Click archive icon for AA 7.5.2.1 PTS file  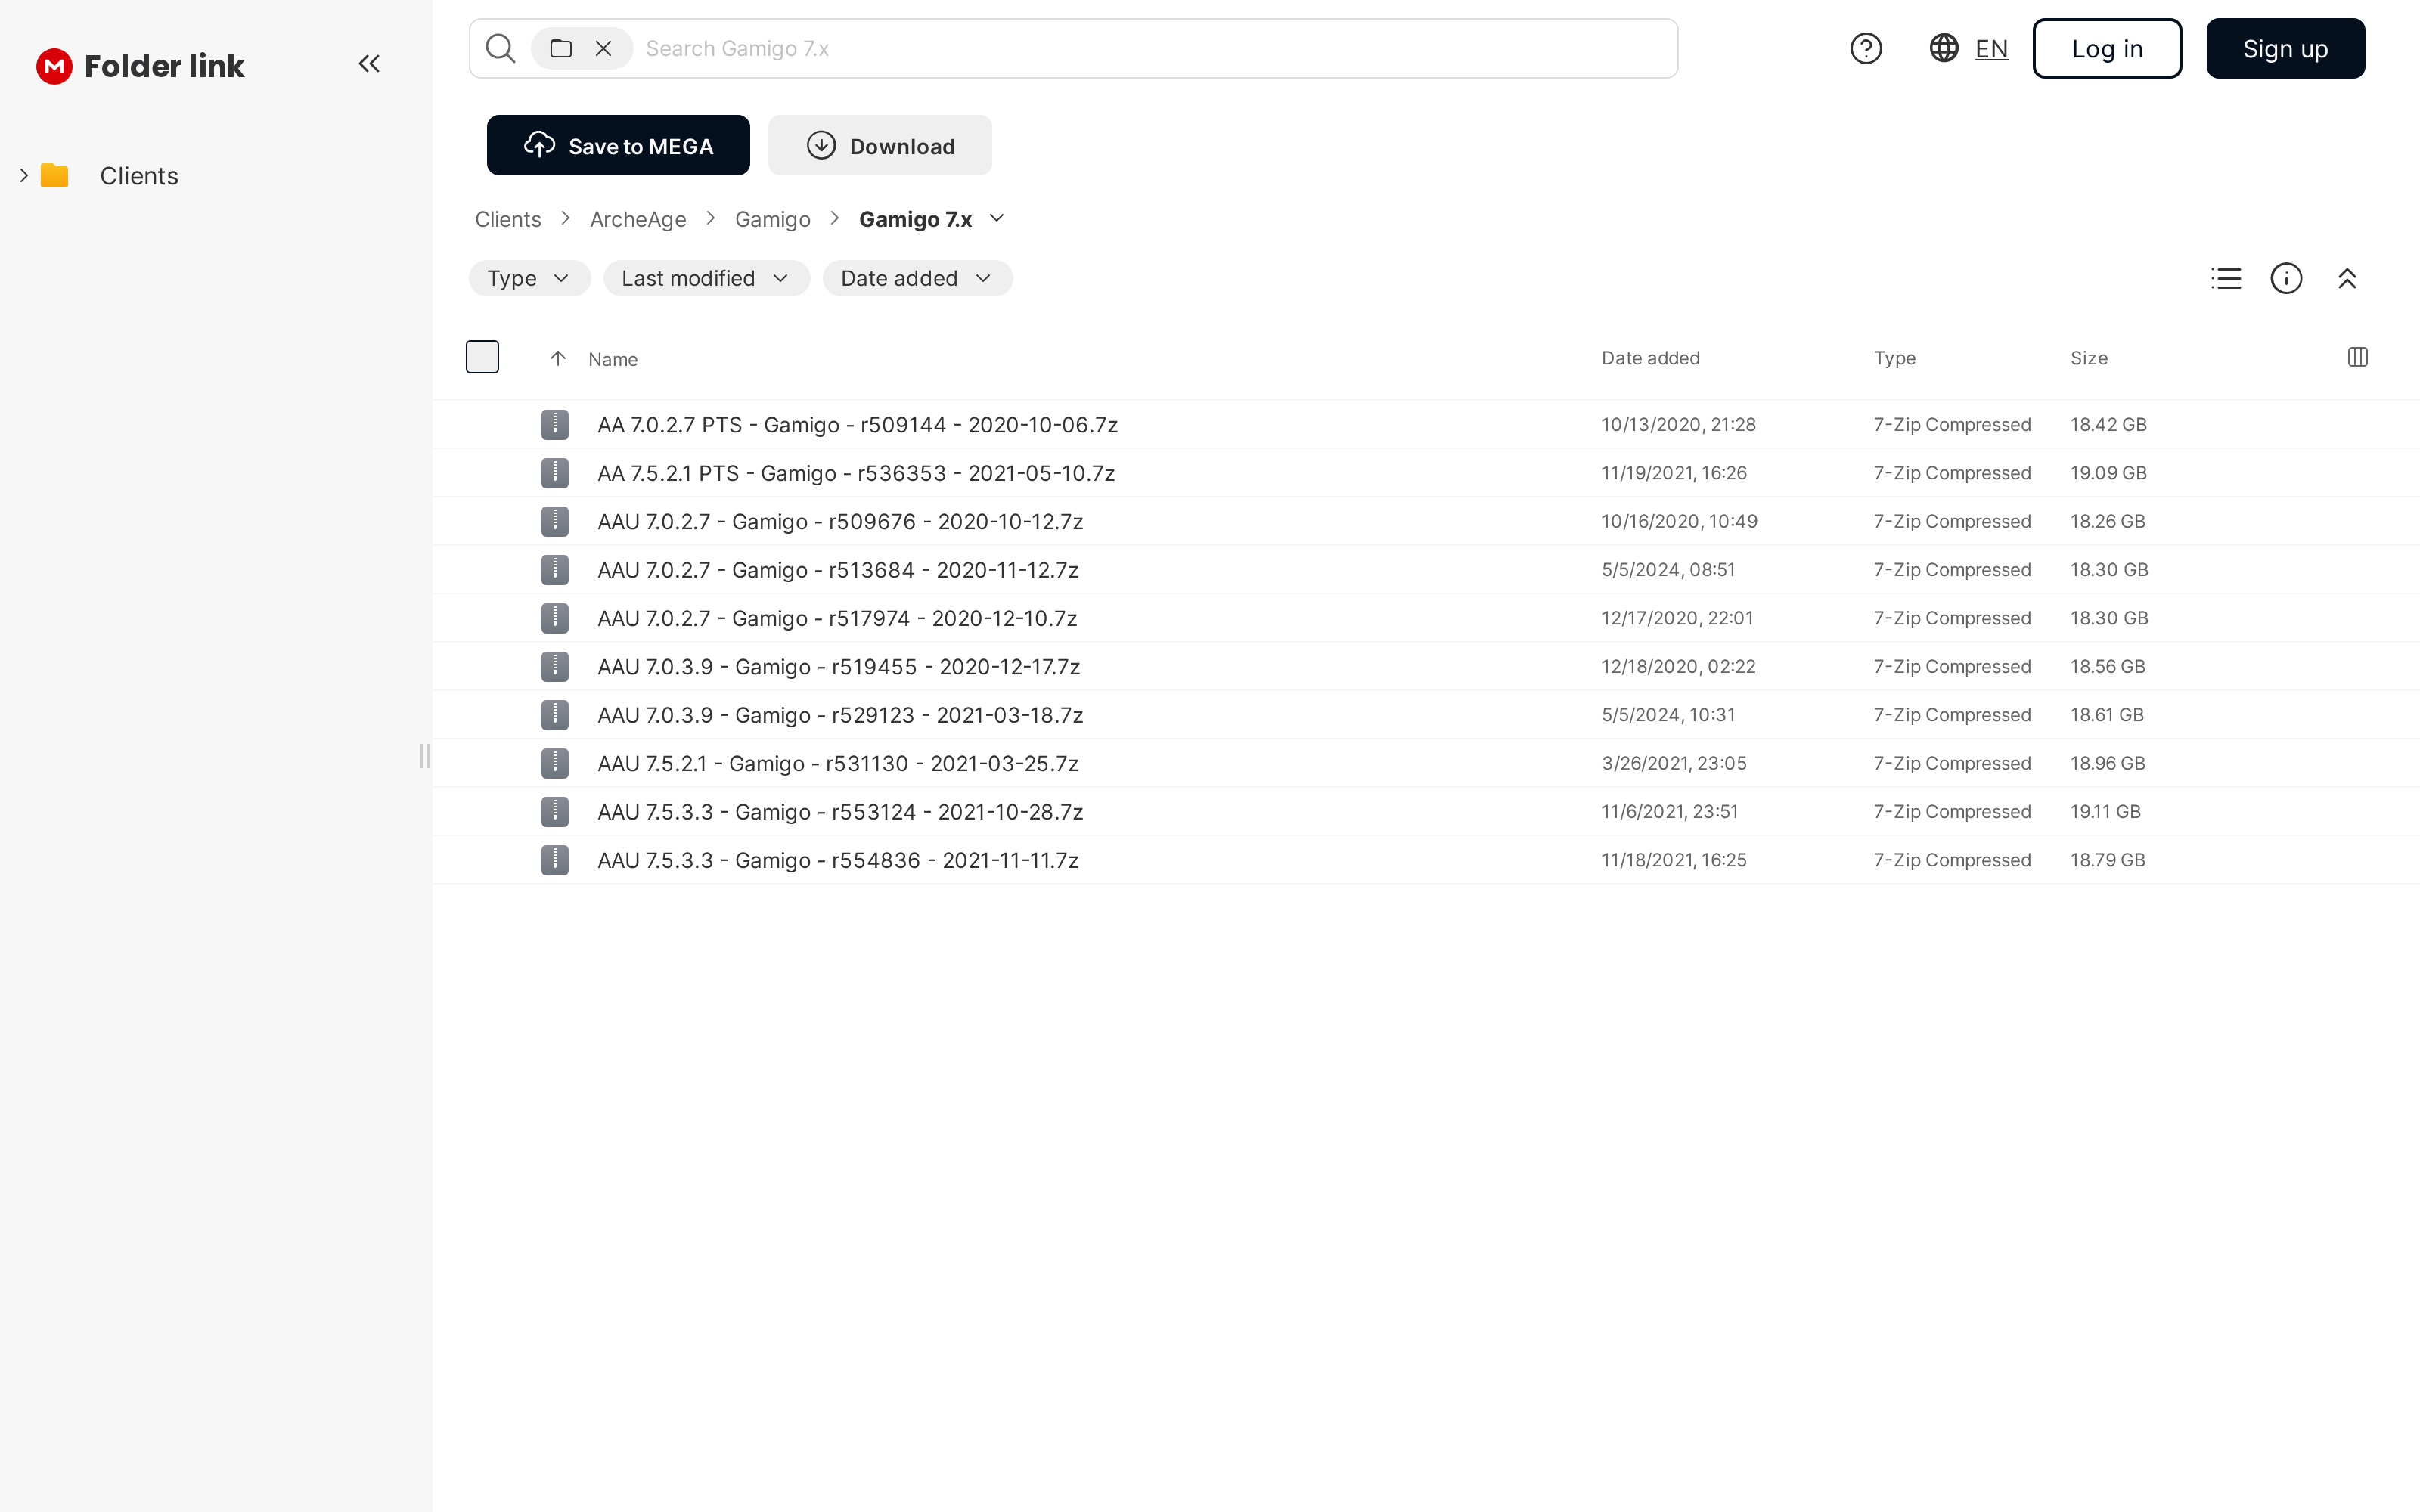click(x=555, y=473)
